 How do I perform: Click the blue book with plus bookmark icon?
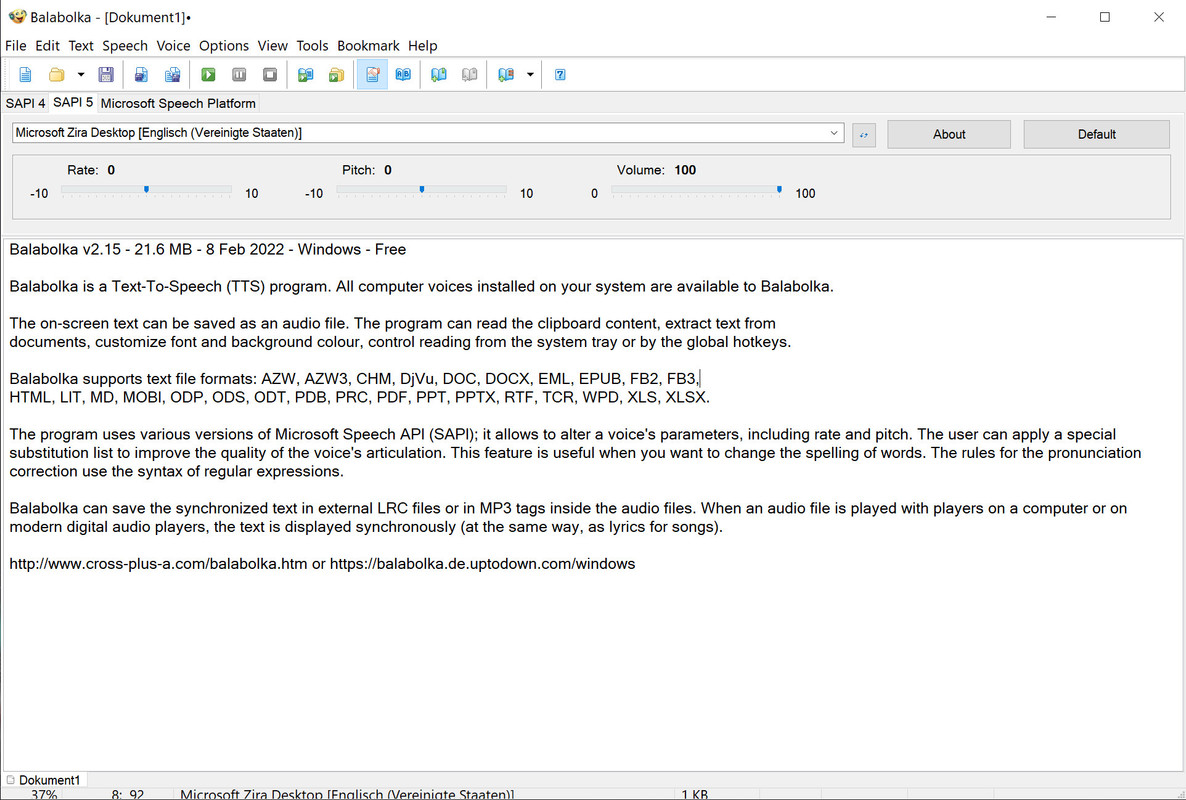pos(439,74)
